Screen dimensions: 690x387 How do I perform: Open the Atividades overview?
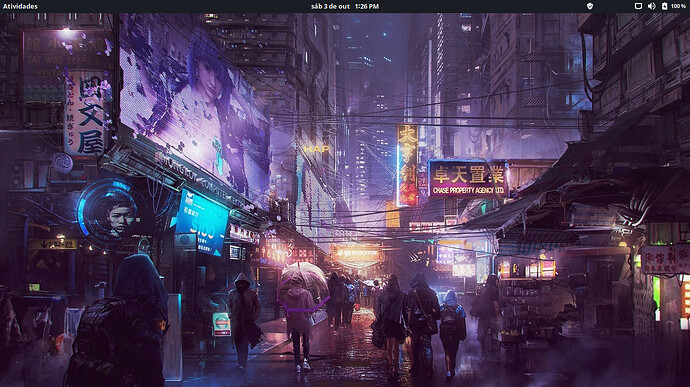tap(20, 6)
